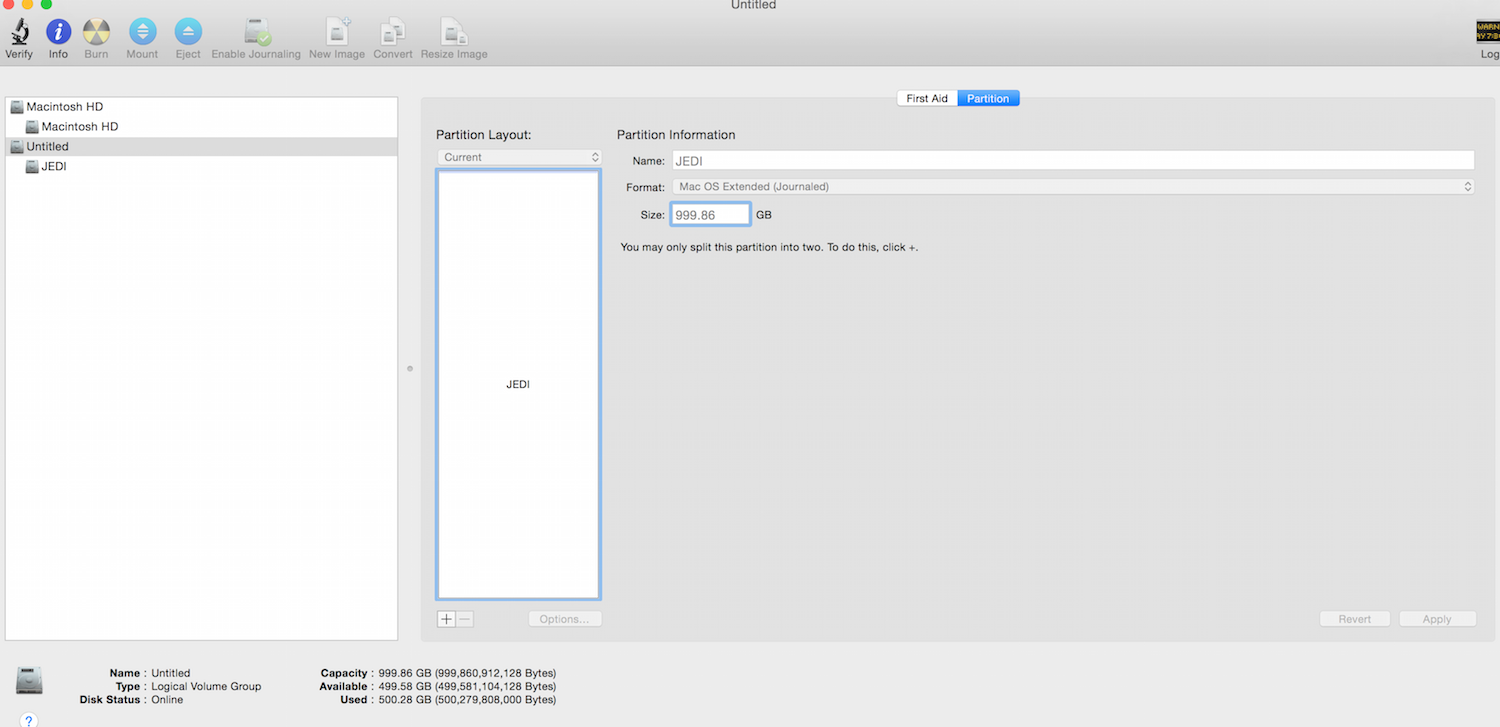This screenshot has width=1500, height=727.
Task: Click the Eject toolbar icon
Action: (188, 32)
